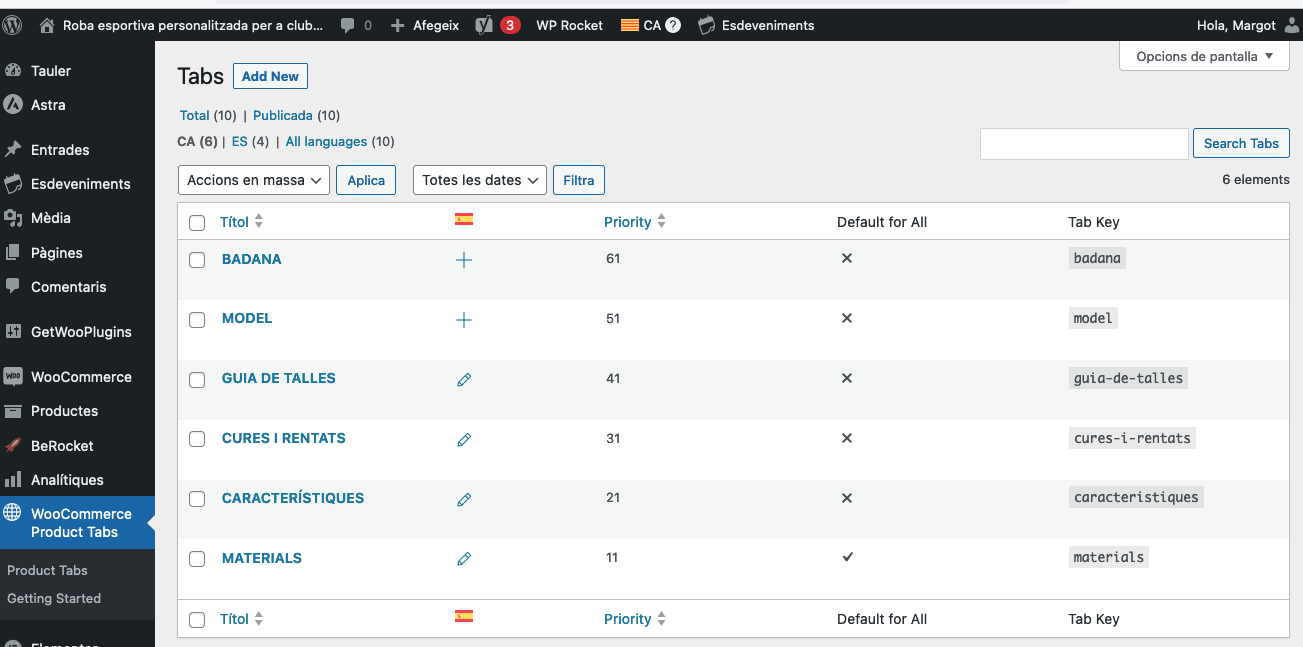Edit Spanish translation of CARACTERÍSTIQUES
Screen dimensions: 1303x647
[x=464, y=500]
